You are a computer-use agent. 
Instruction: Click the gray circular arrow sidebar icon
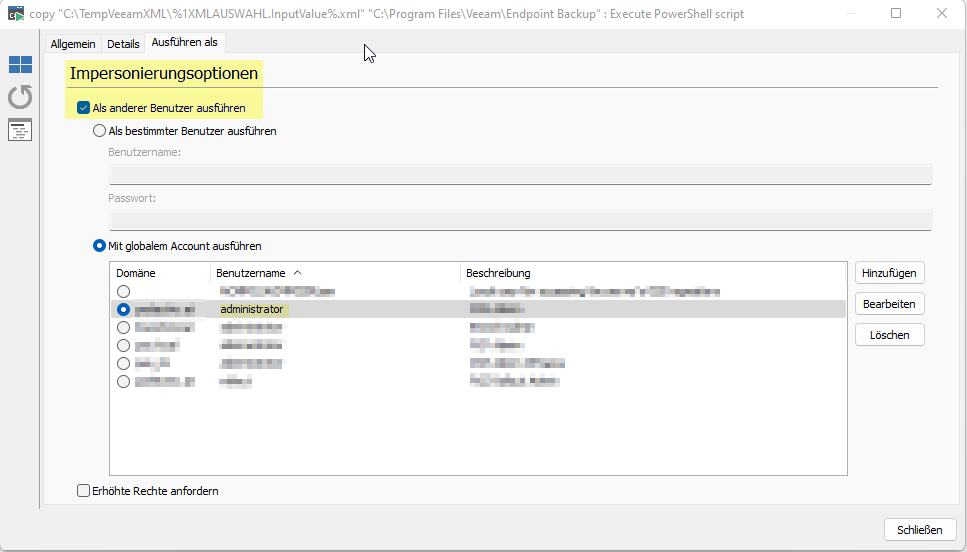[x=20, y=97]
